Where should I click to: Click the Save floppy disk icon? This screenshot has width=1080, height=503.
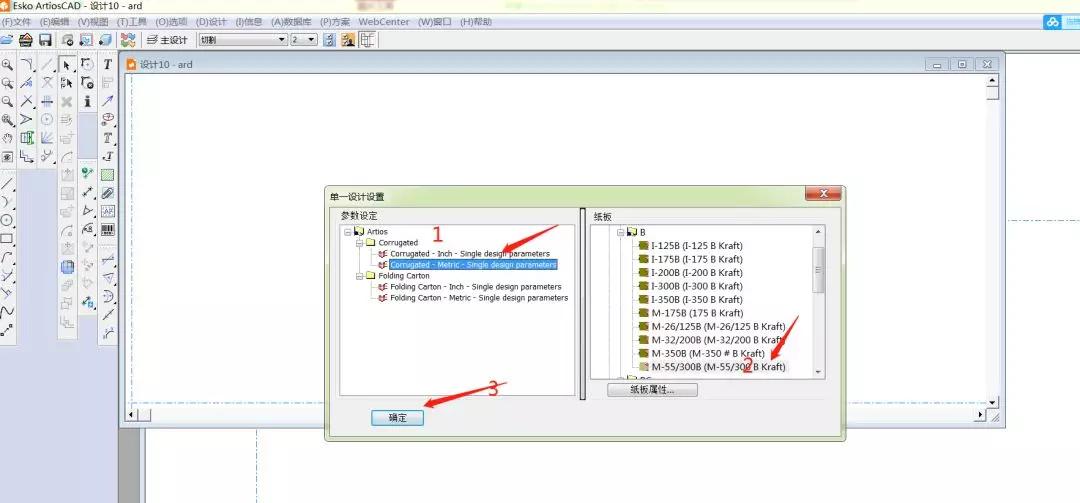(x=45, y=40)
